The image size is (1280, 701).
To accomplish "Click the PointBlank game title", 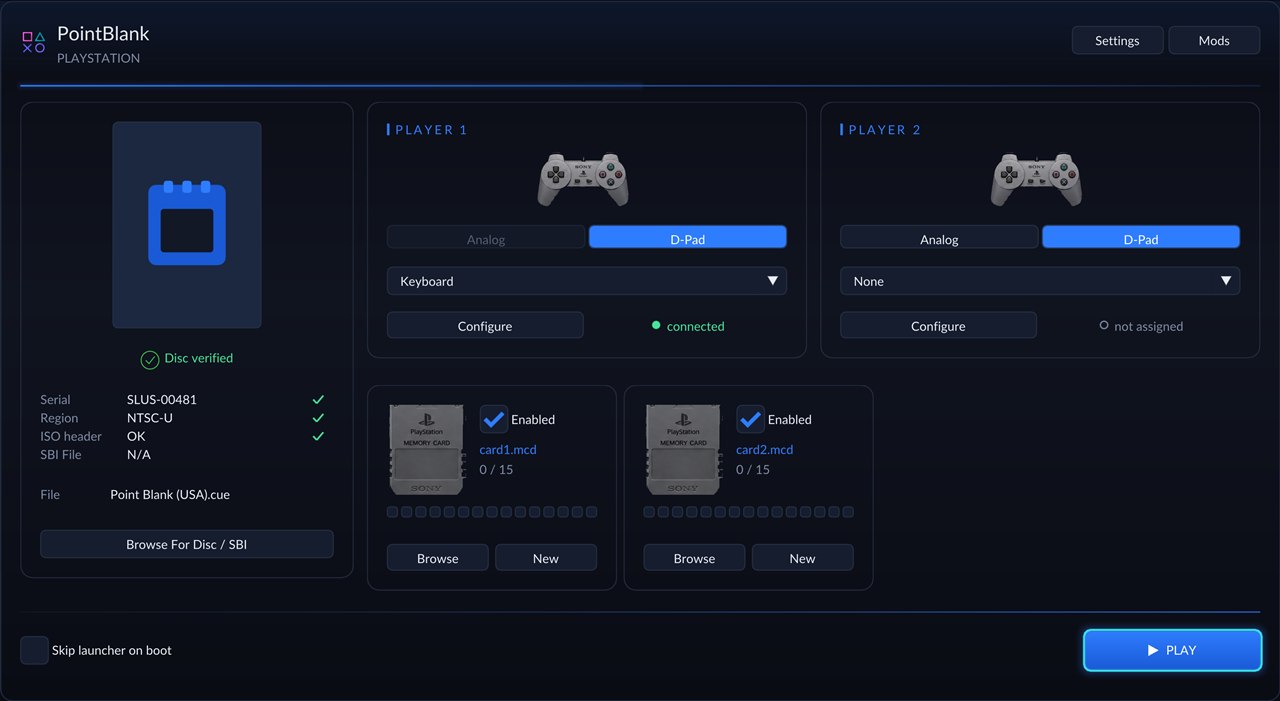I will coord(103,33).
